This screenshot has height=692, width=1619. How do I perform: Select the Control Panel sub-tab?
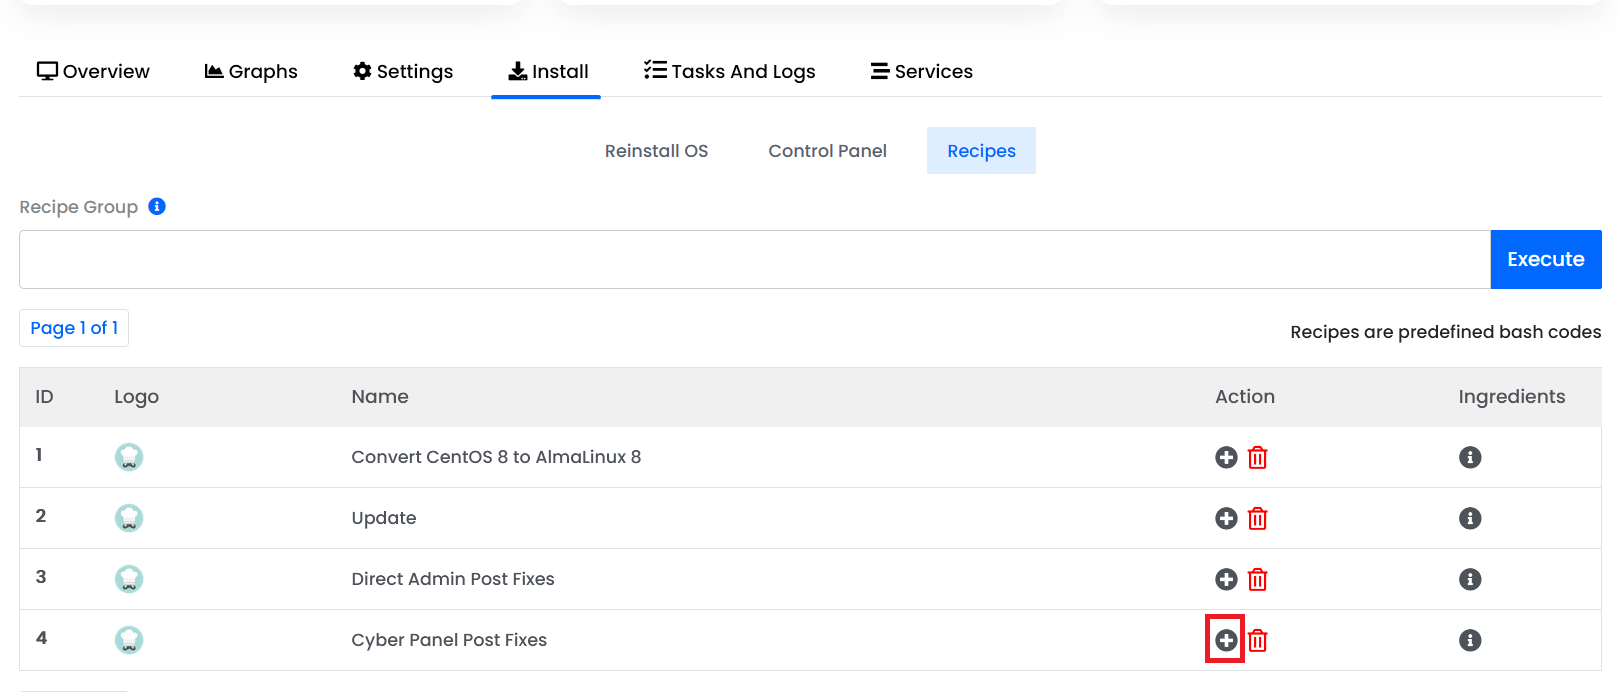click(827, 151)
